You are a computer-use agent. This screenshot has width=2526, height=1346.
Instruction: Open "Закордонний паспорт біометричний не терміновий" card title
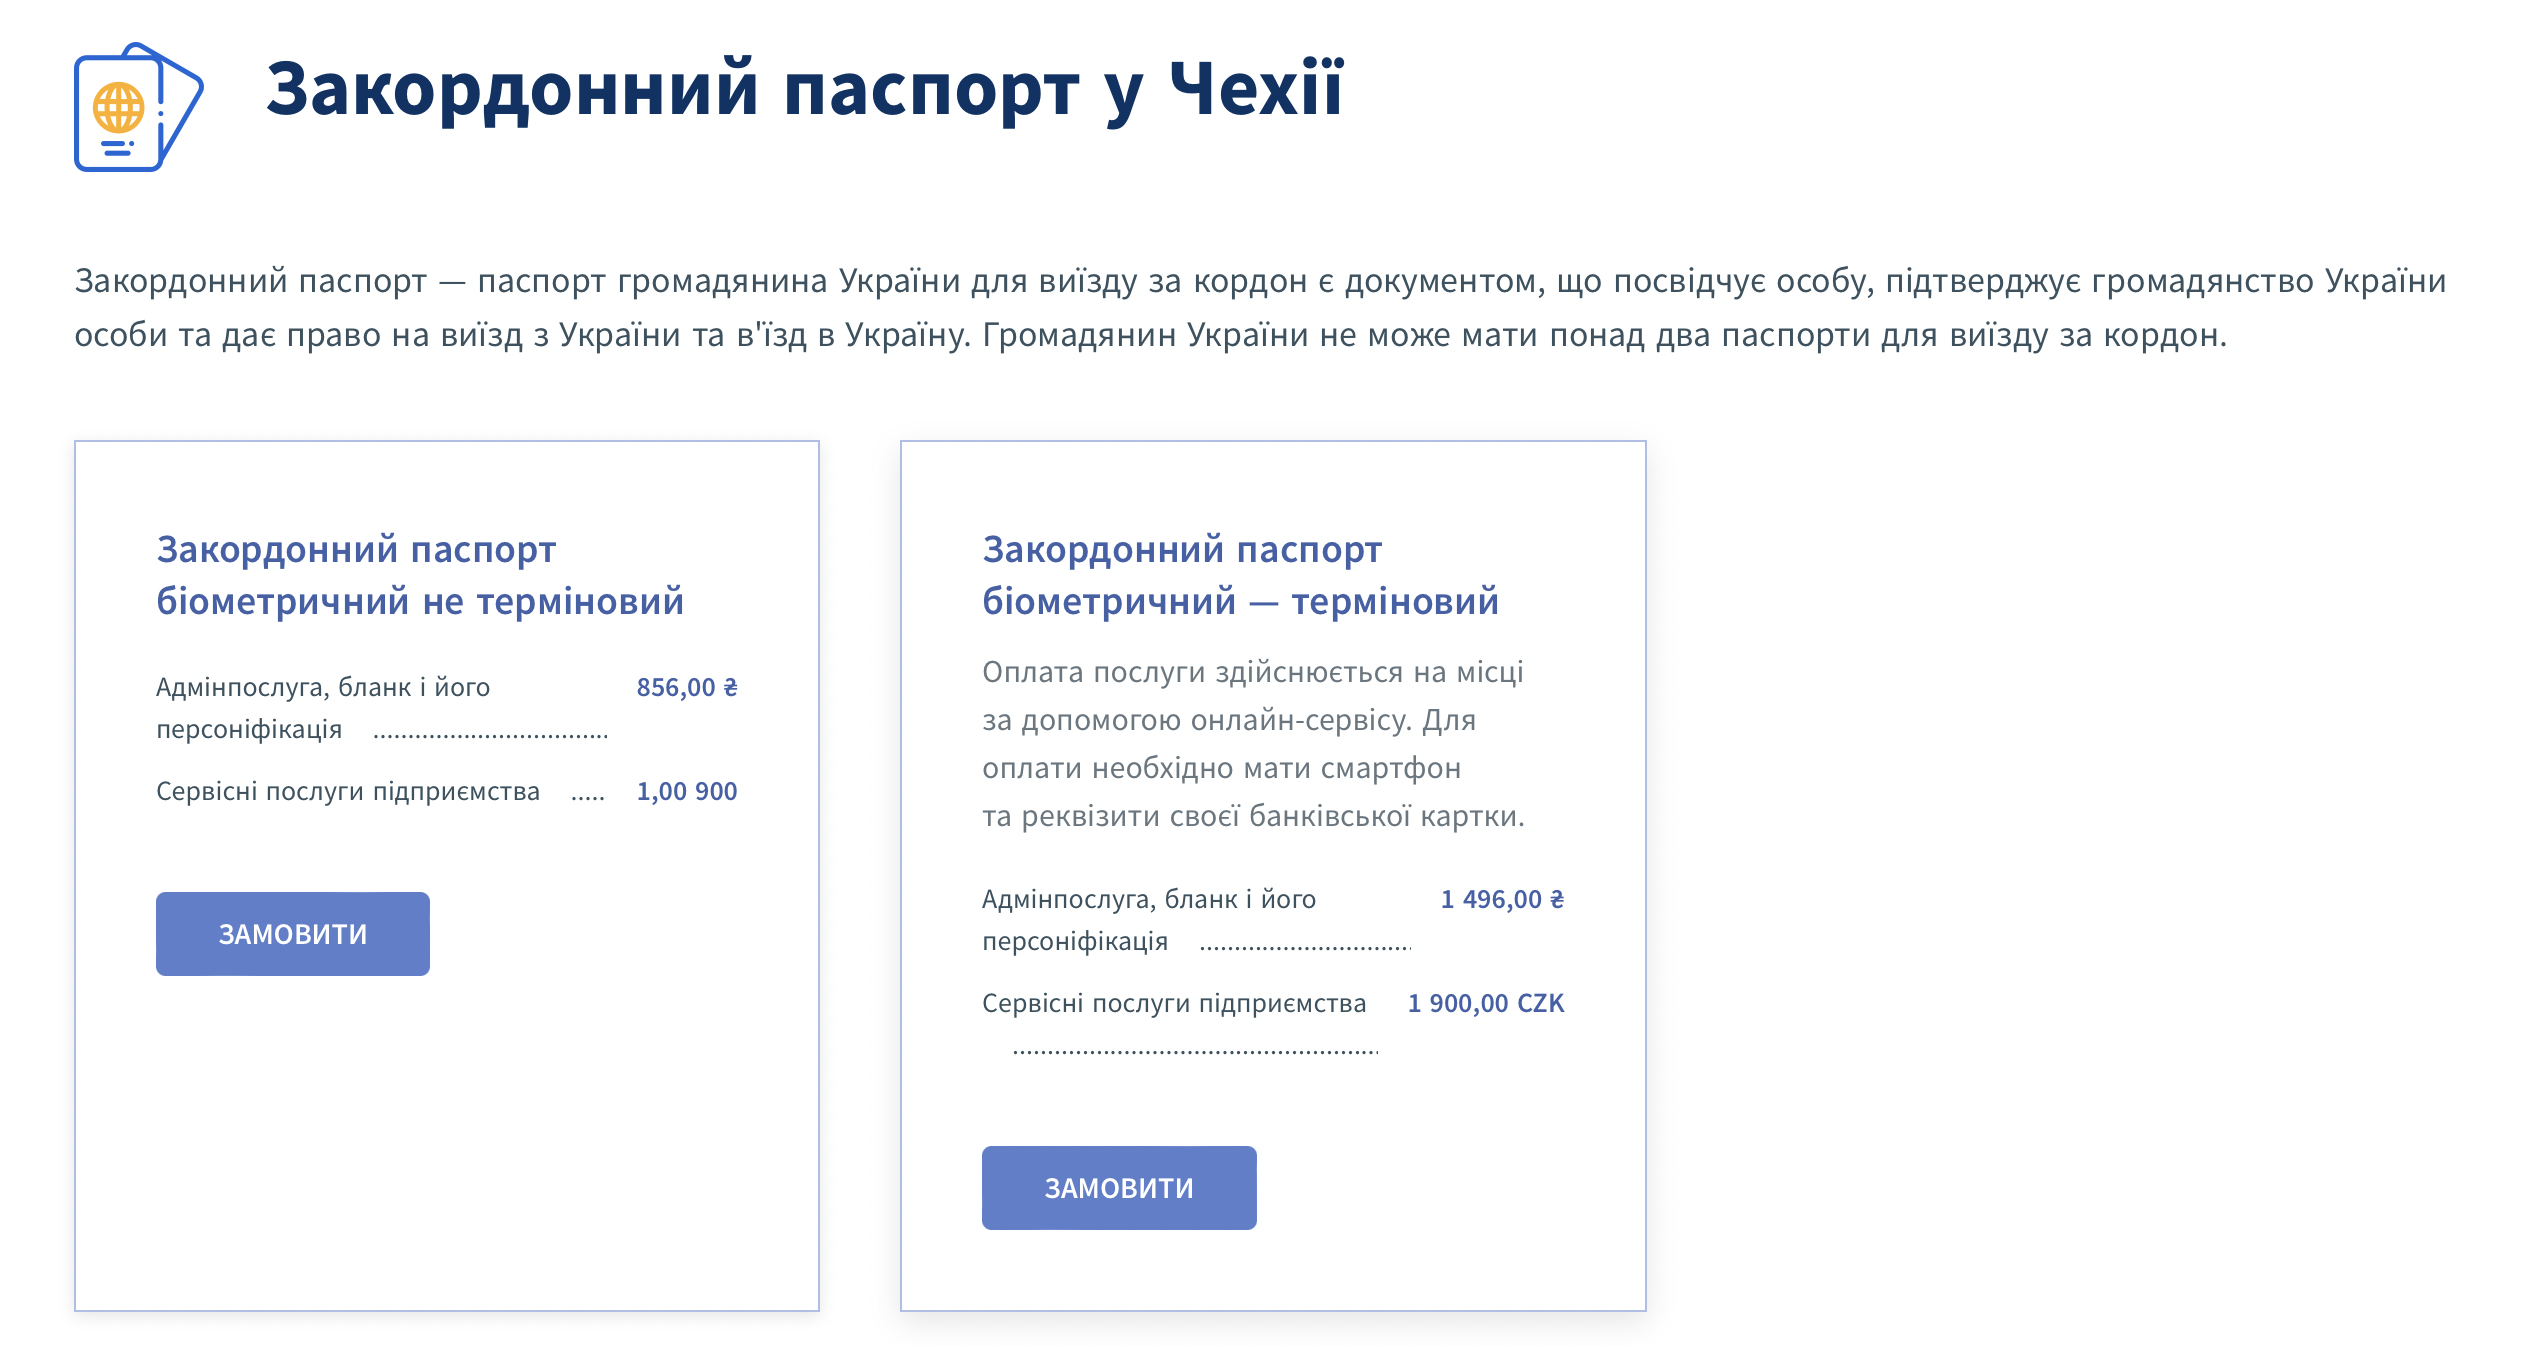click(x=420, y=575)
